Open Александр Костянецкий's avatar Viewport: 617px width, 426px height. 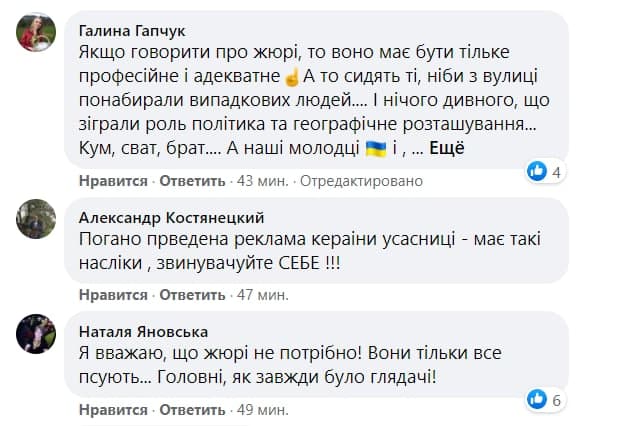35,217
